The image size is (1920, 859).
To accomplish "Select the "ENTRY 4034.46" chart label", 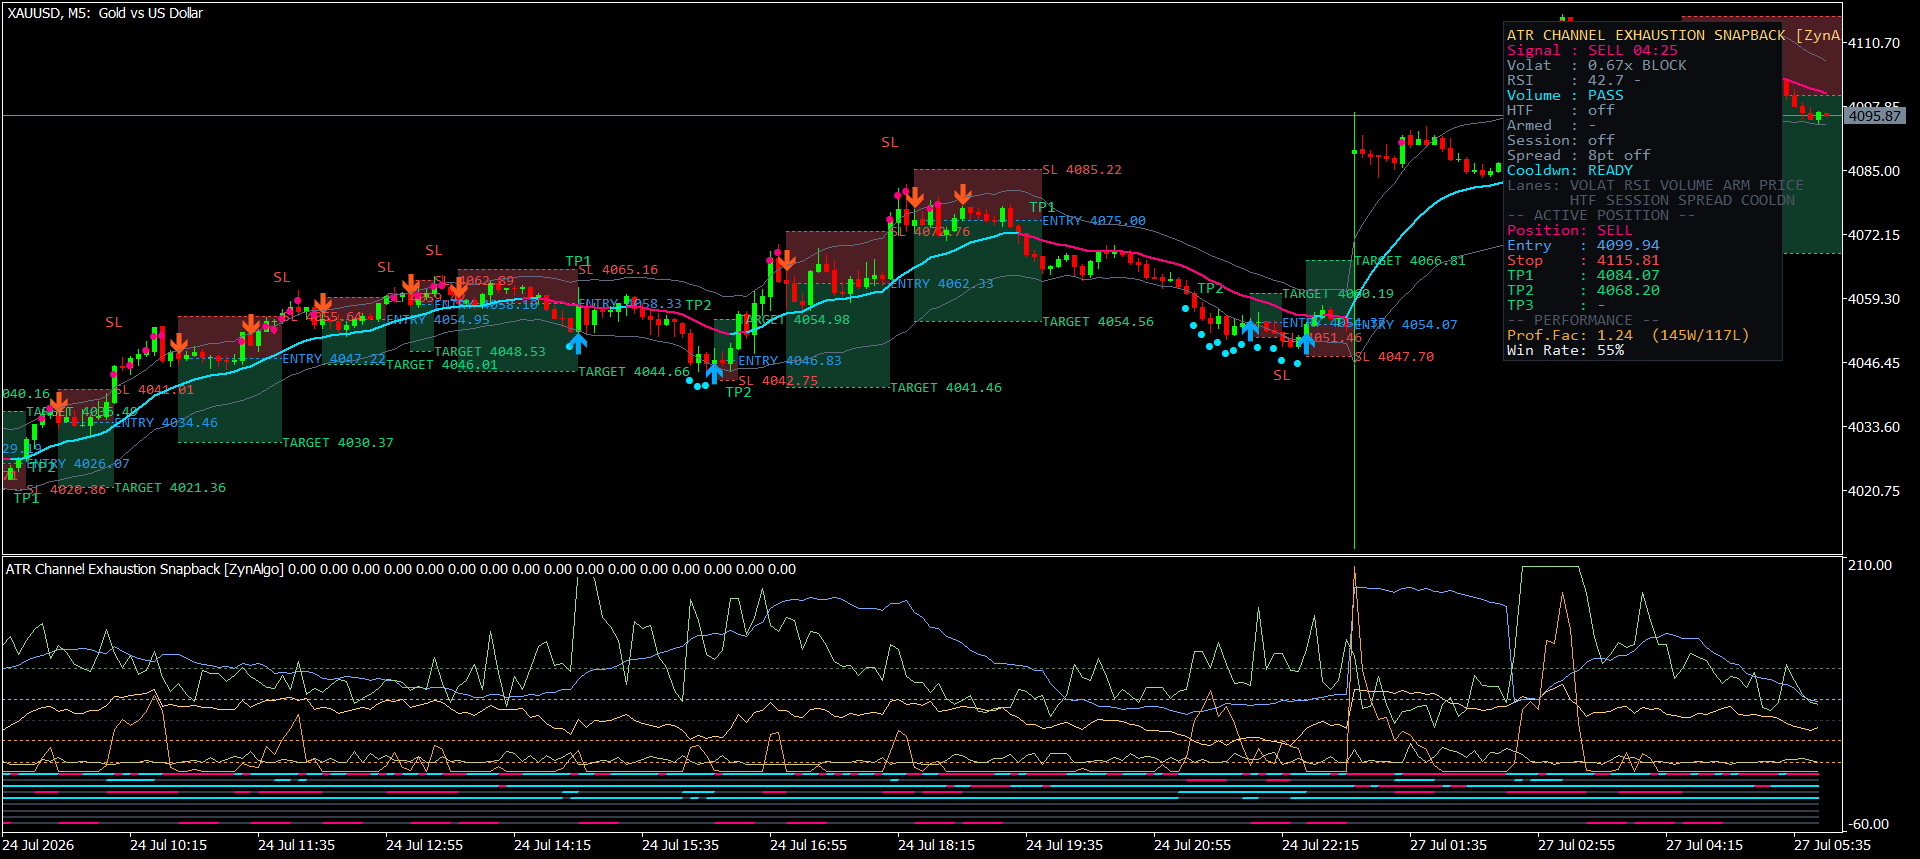I will (x=166, y=423).
